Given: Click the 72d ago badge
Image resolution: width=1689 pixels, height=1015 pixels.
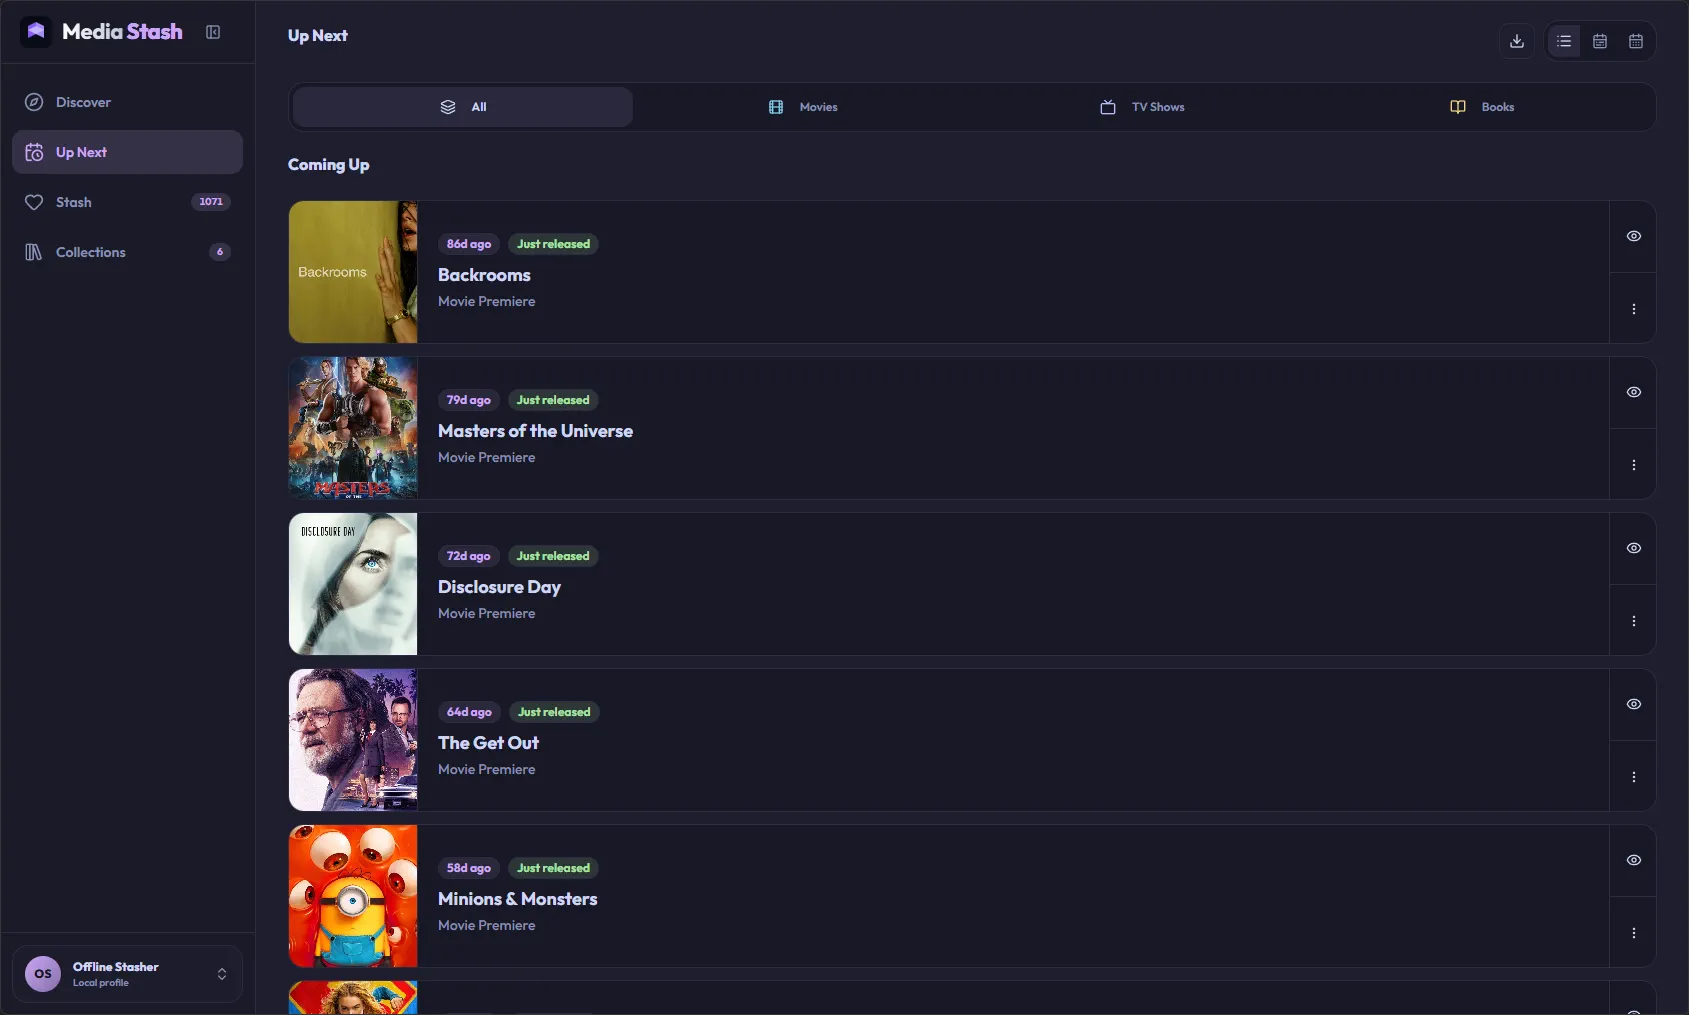Looking at the screenshot, I should point(469,556).
